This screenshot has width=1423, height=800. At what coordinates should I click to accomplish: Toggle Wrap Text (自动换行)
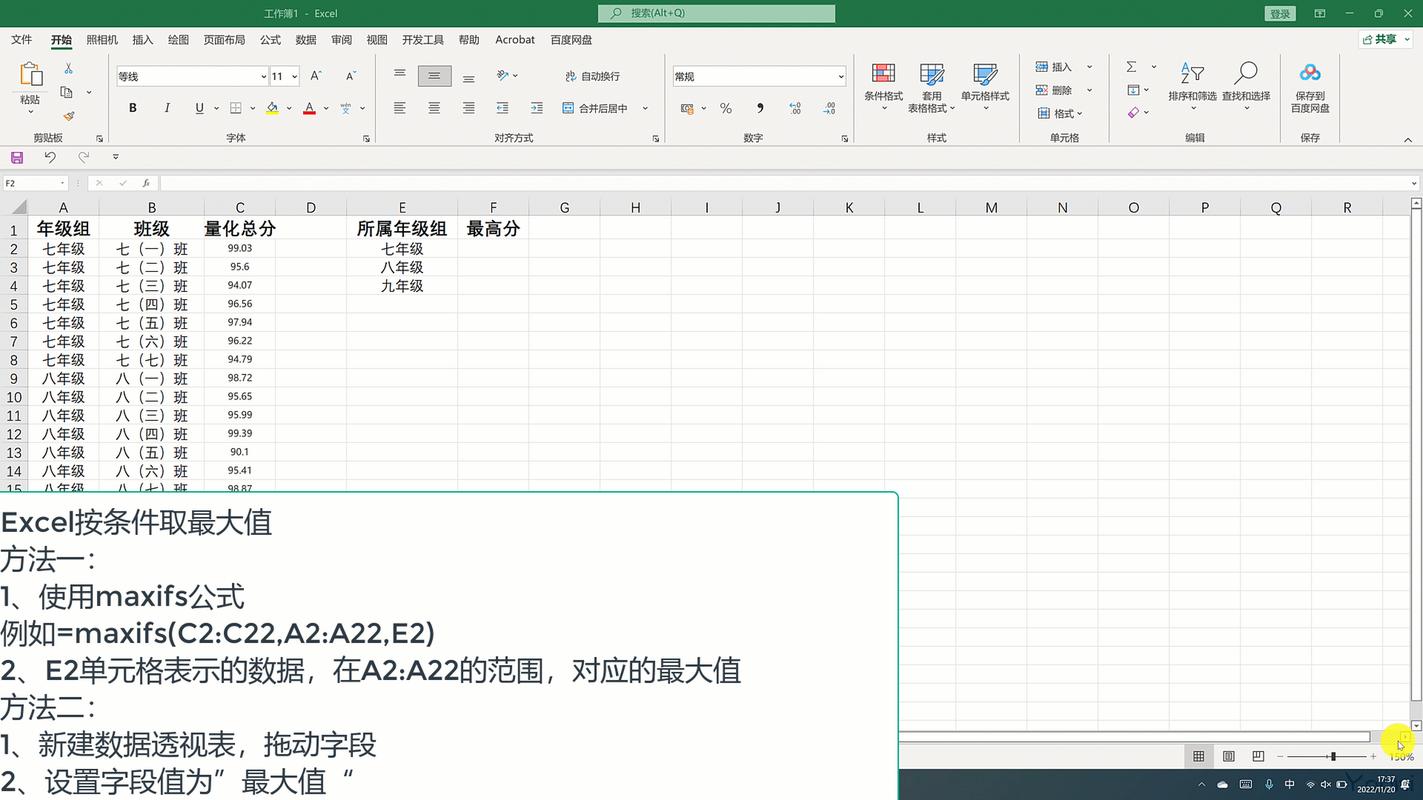(x=593, y=76)
